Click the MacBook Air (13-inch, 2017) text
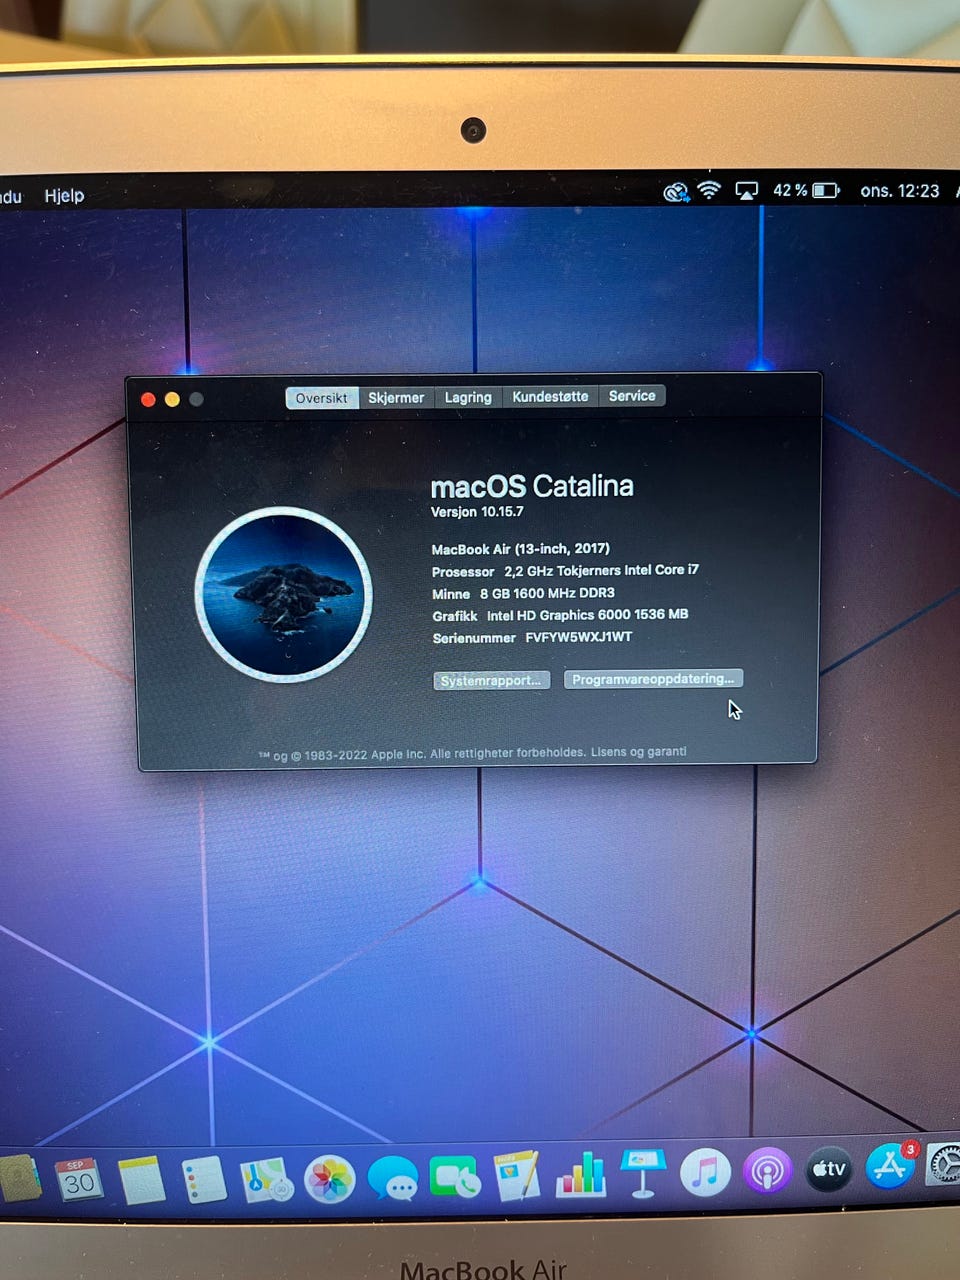Viewport: 960px width, 1280px height. pos(520,549)
